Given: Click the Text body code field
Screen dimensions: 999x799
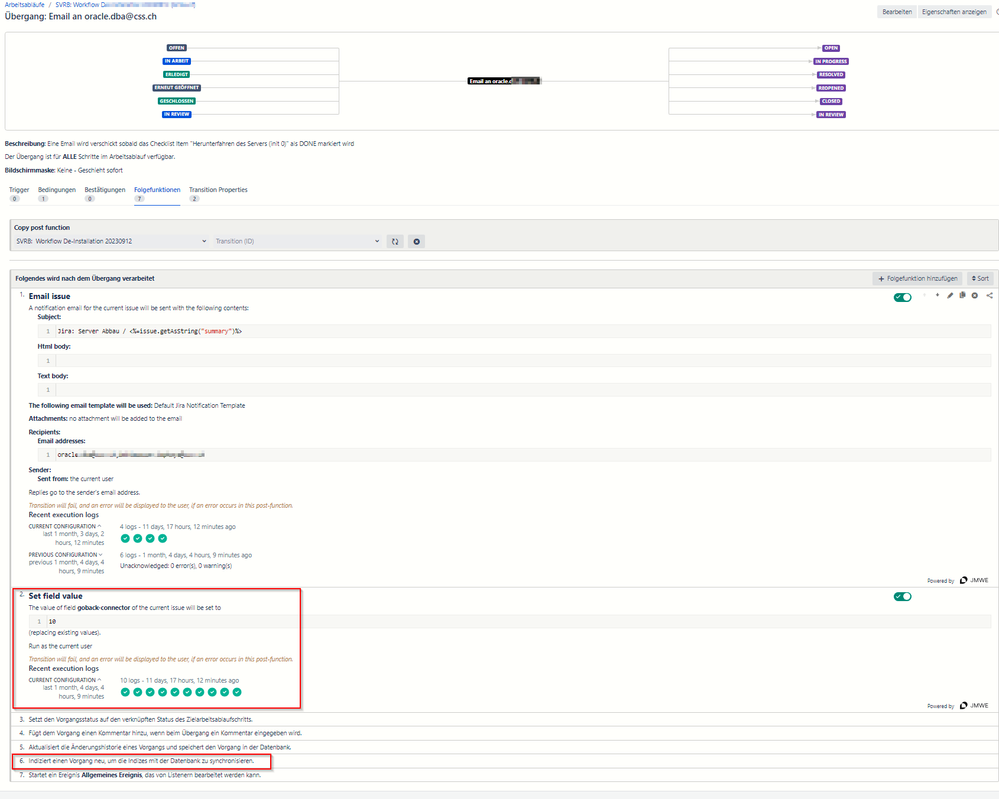Looking at the screenshot, I should [x=514, y=389].
